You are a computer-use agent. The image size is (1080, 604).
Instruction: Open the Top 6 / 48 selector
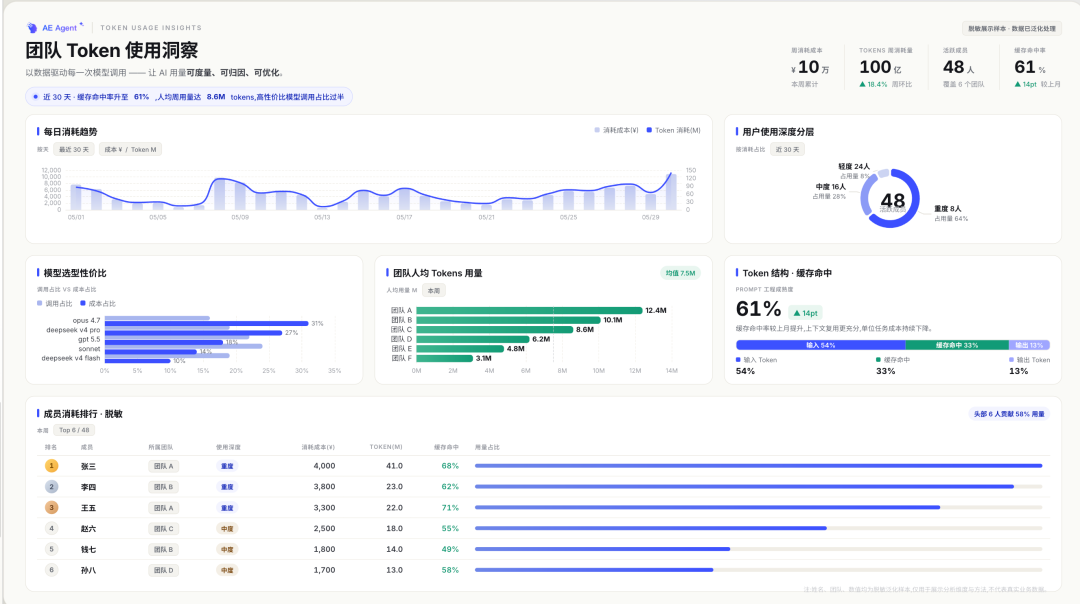[74, 430]
